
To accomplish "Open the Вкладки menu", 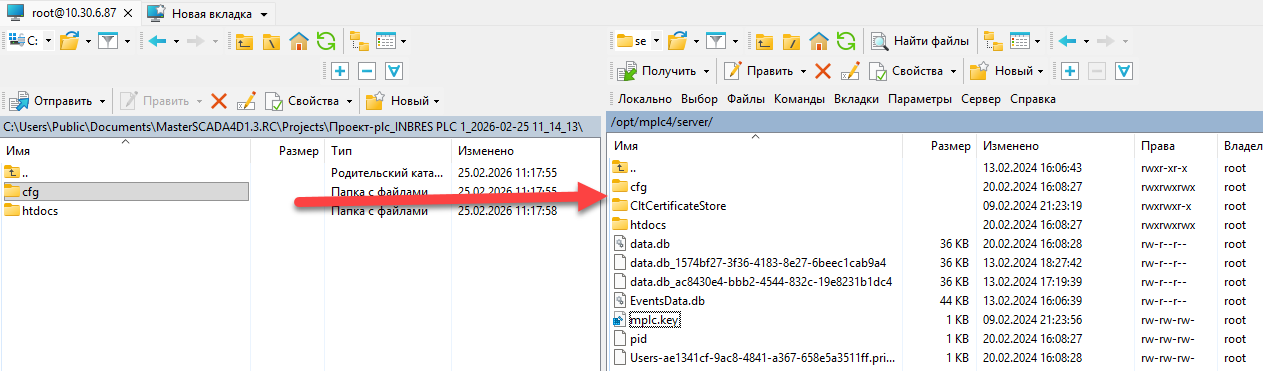I will click(x=856, y=99).
